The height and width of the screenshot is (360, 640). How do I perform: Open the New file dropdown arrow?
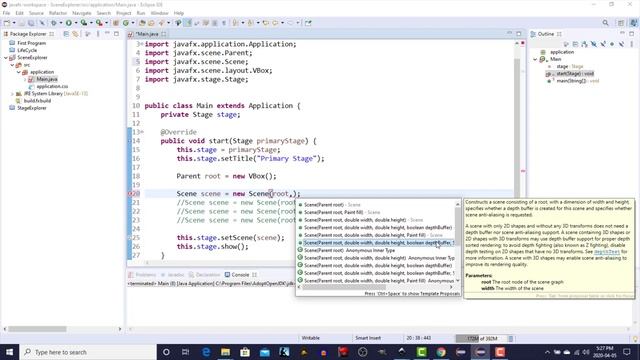(x=13, y=23)
